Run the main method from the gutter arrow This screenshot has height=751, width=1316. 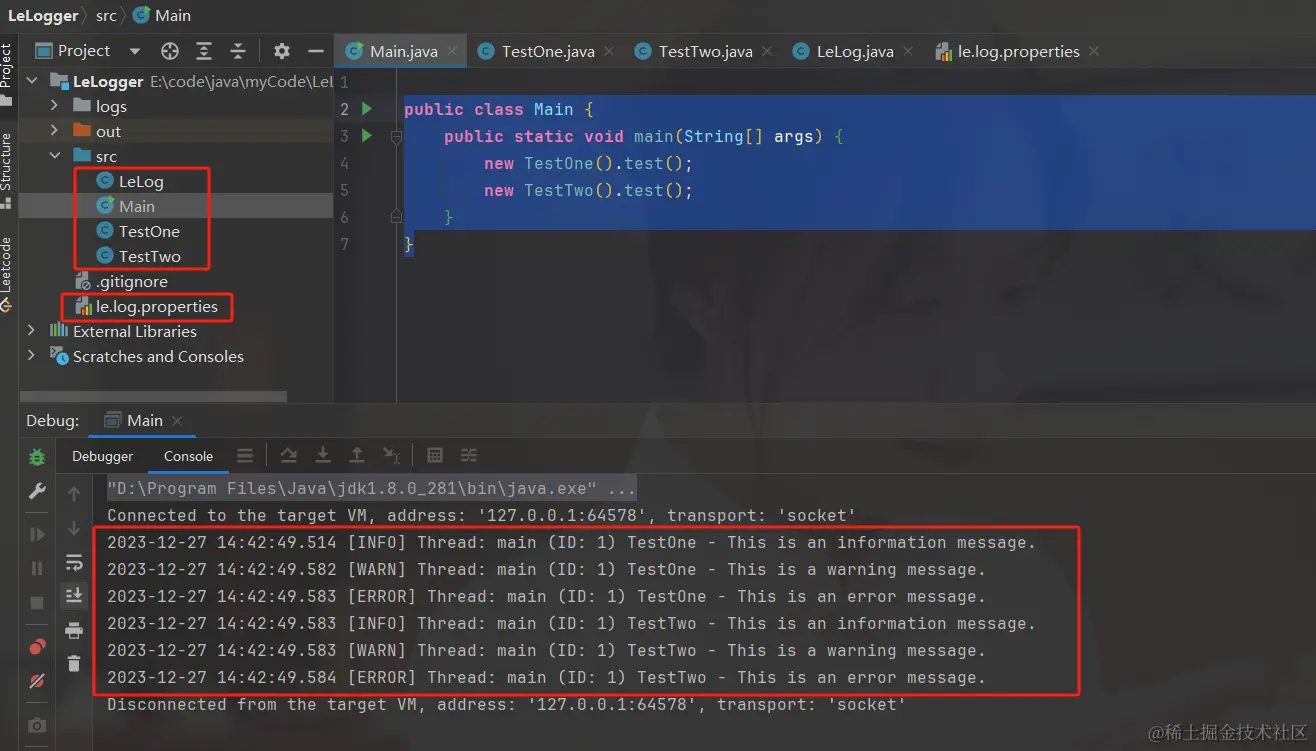point(367,136)
